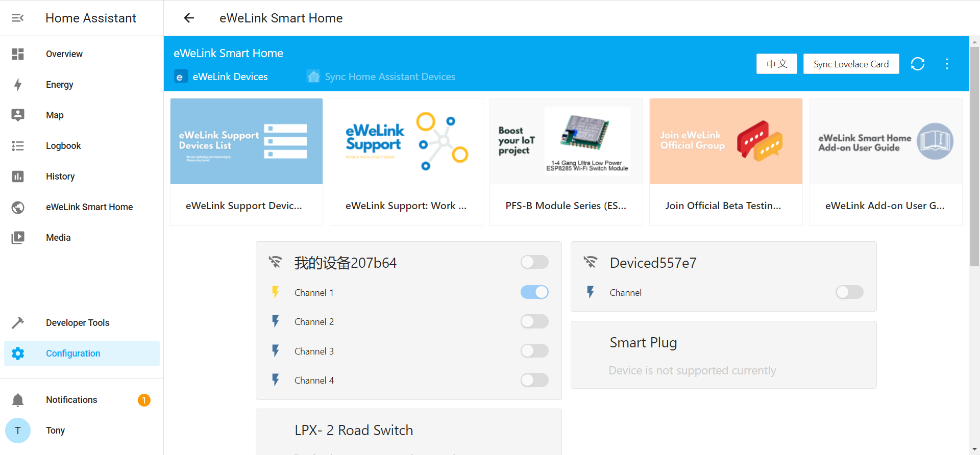Toggle the Deviced557e7 Channel switch
The image size is (980, 455).
tap(849, 292)
